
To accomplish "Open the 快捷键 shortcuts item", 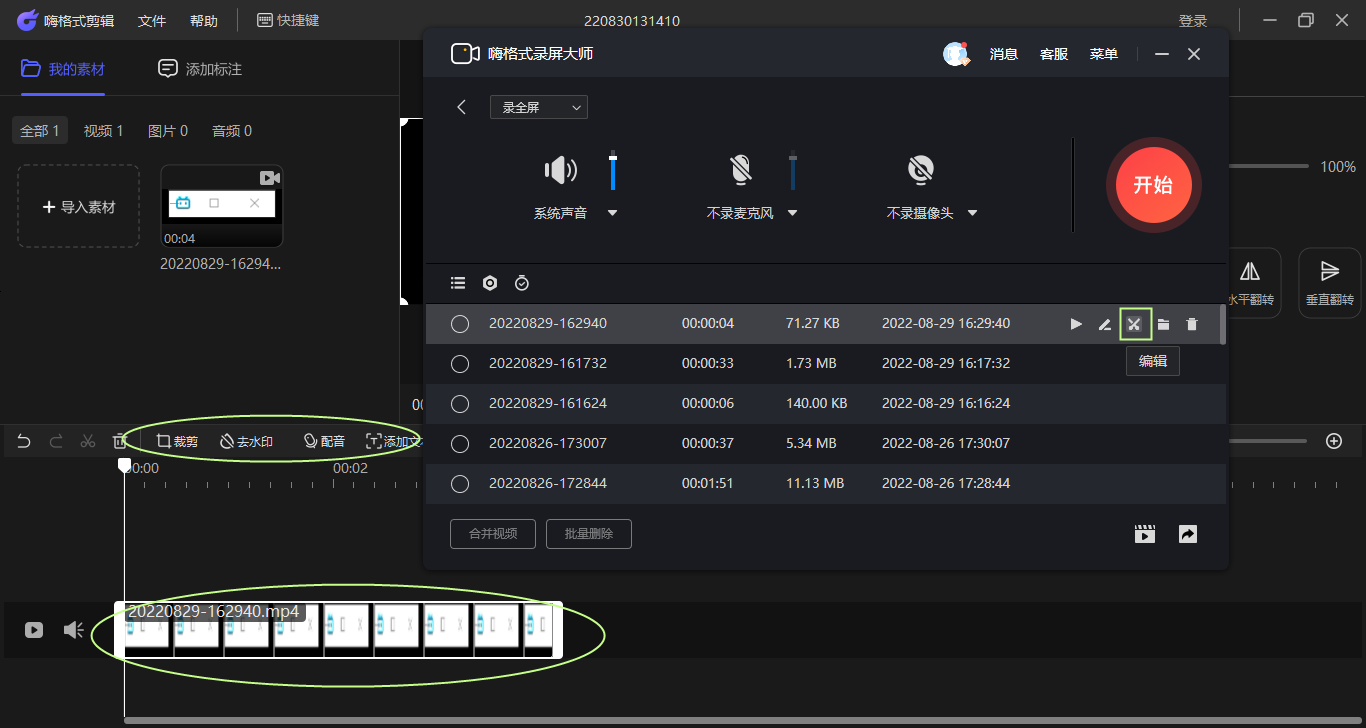I will [x=288, y=20].
